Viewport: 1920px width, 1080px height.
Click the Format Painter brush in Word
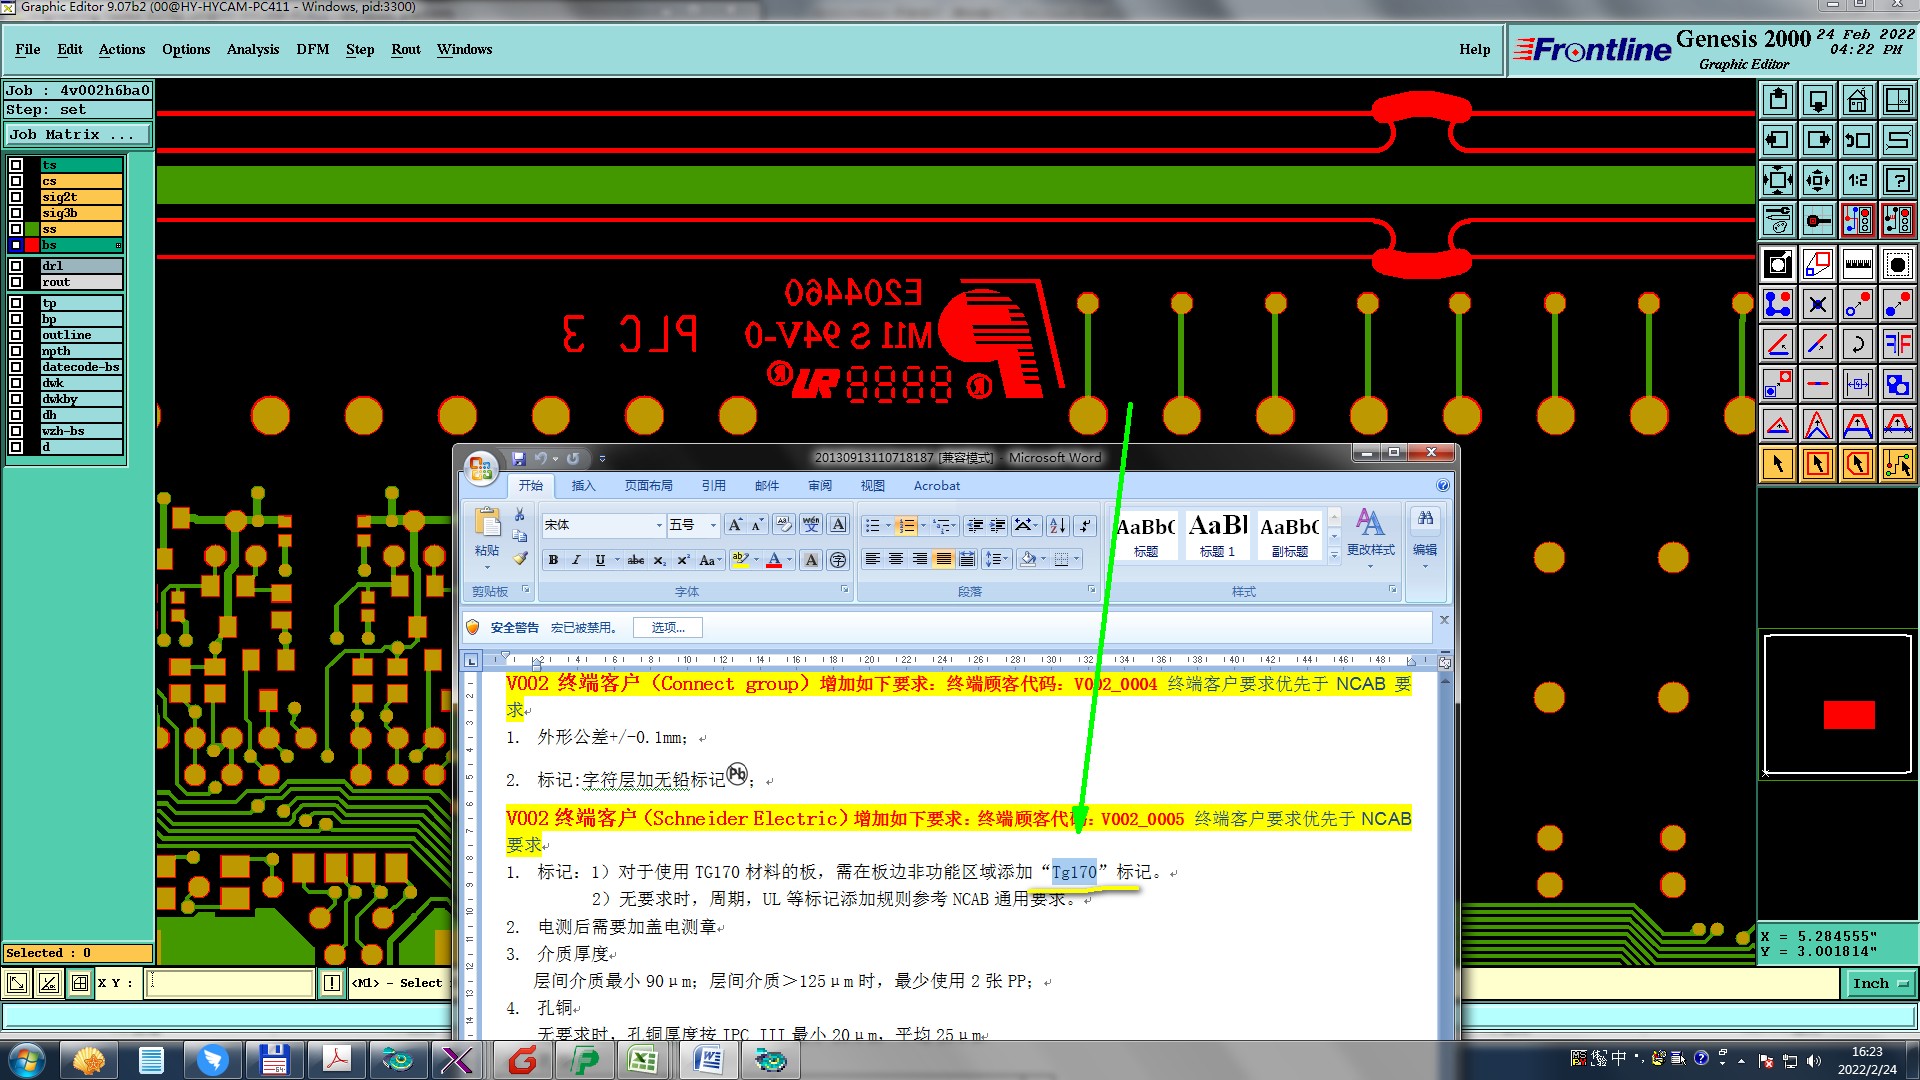pyautogui.click(x=520, y=559)
